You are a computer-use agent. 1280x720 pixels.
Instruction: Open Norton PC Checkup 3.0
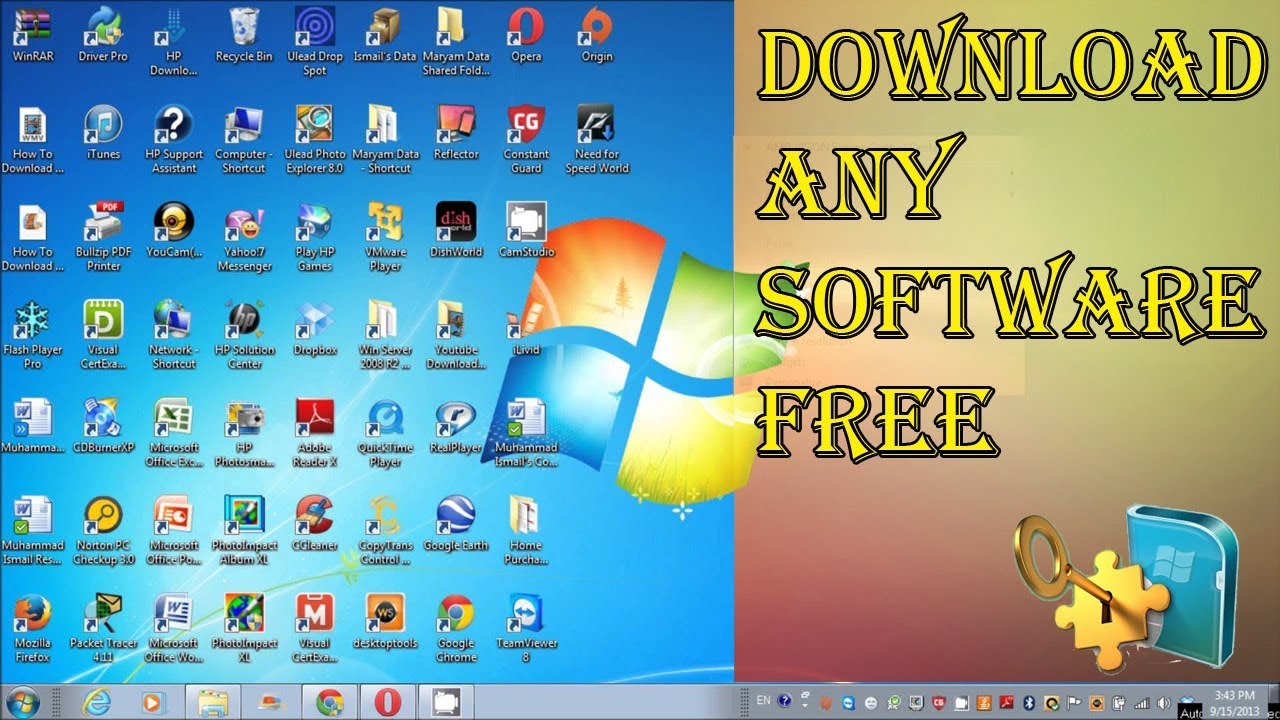pyautogui.click(x=103, y=531)
